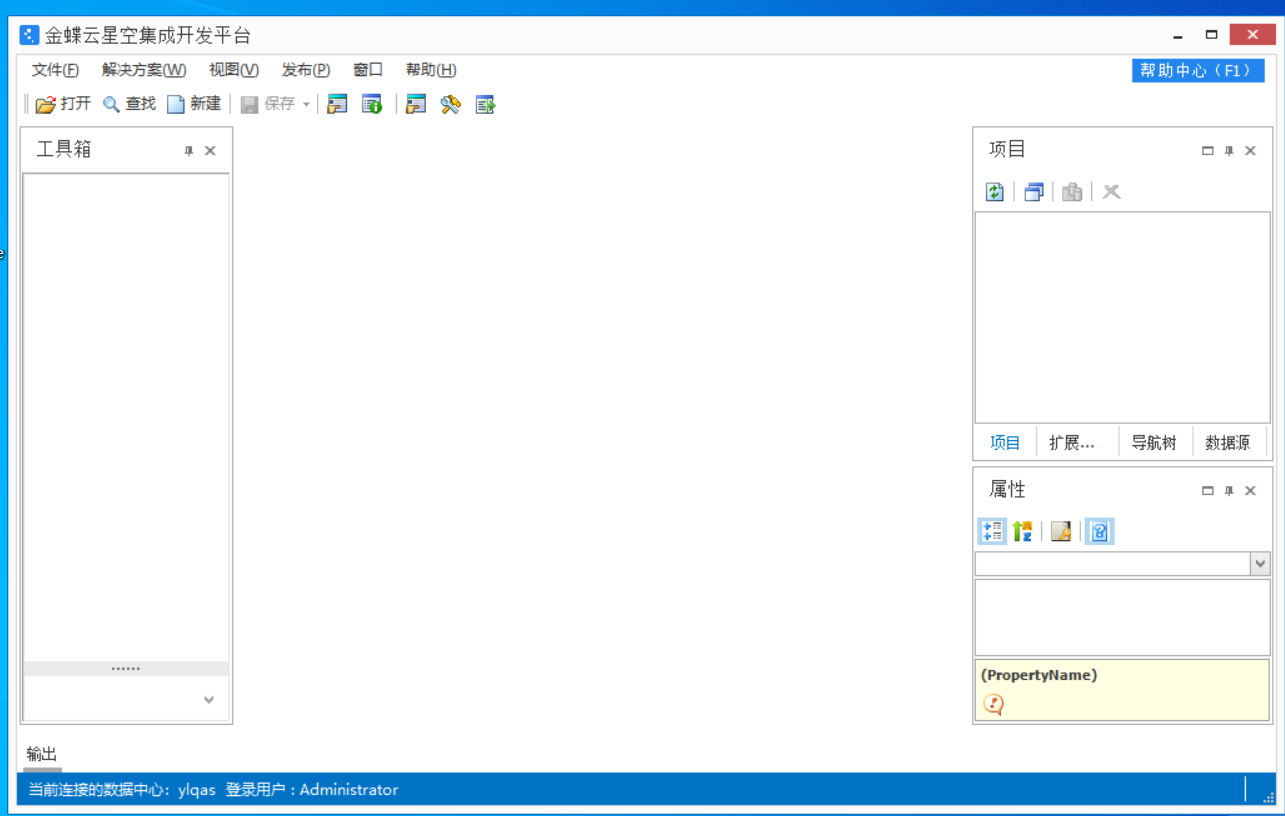Open the 帮助(H) menu

pyautogui.click(x=431, y=70)
